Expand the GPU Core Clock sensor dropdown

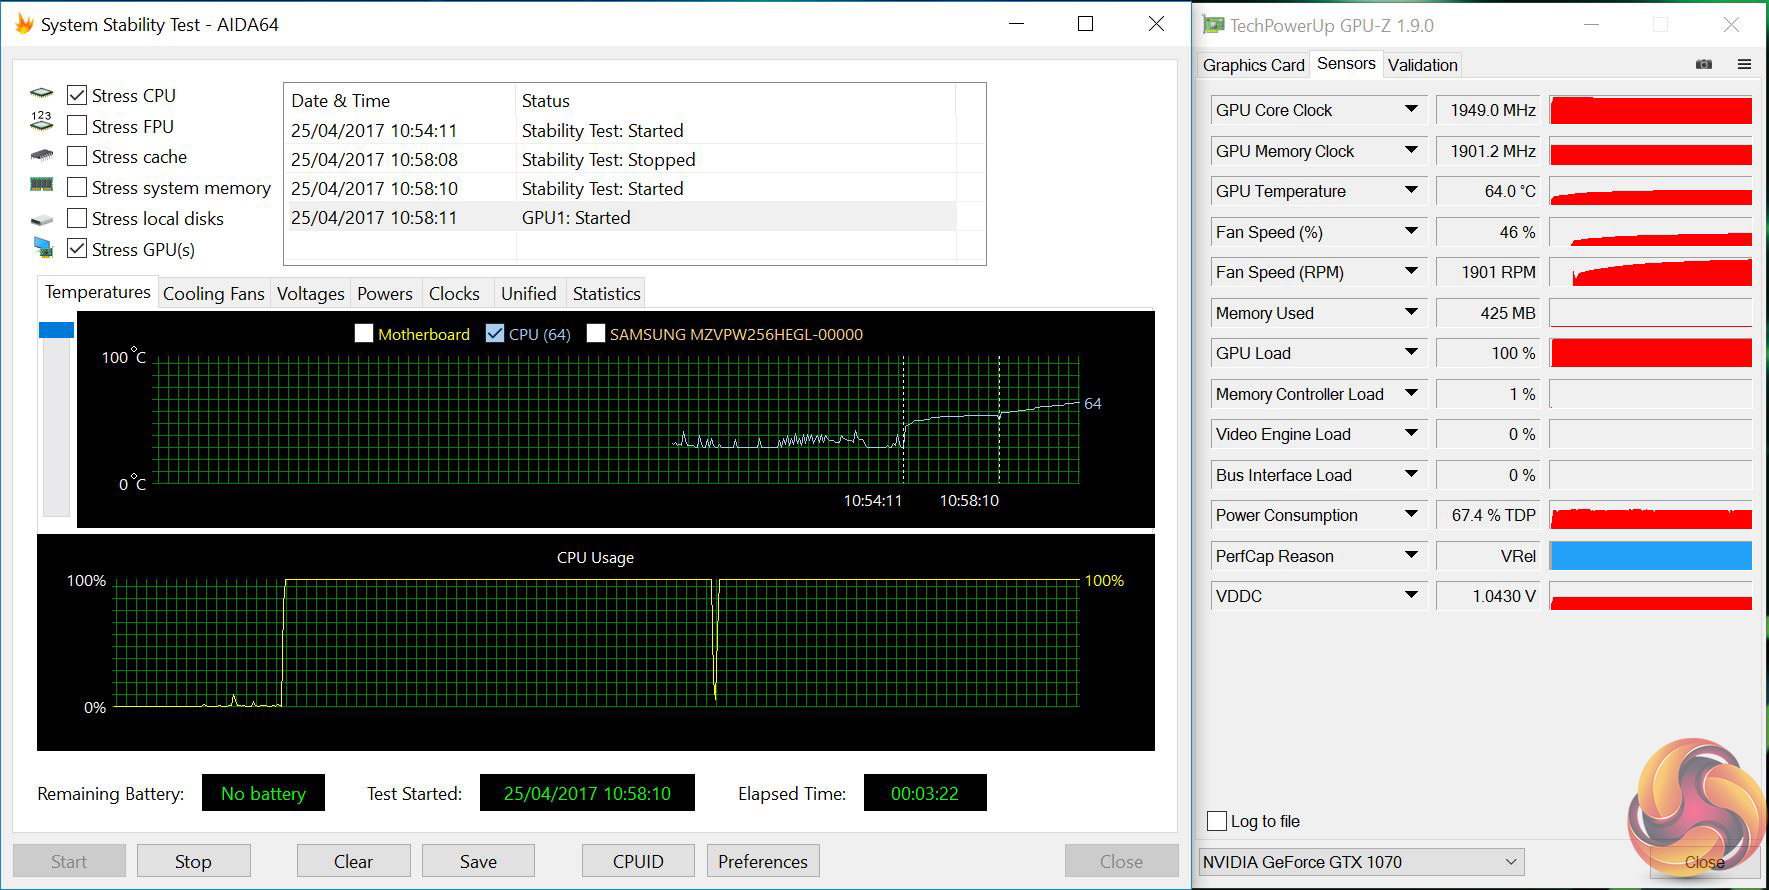(x=1411, y=109)
